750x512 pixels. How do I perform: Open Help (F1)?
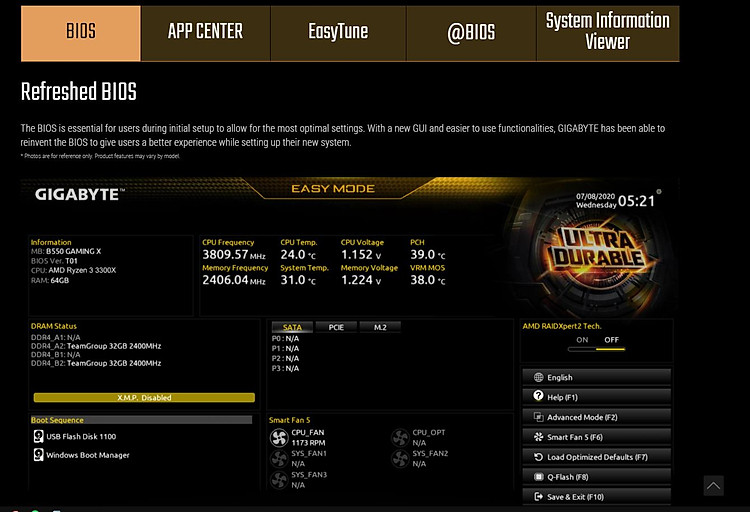tap(596, 397)
